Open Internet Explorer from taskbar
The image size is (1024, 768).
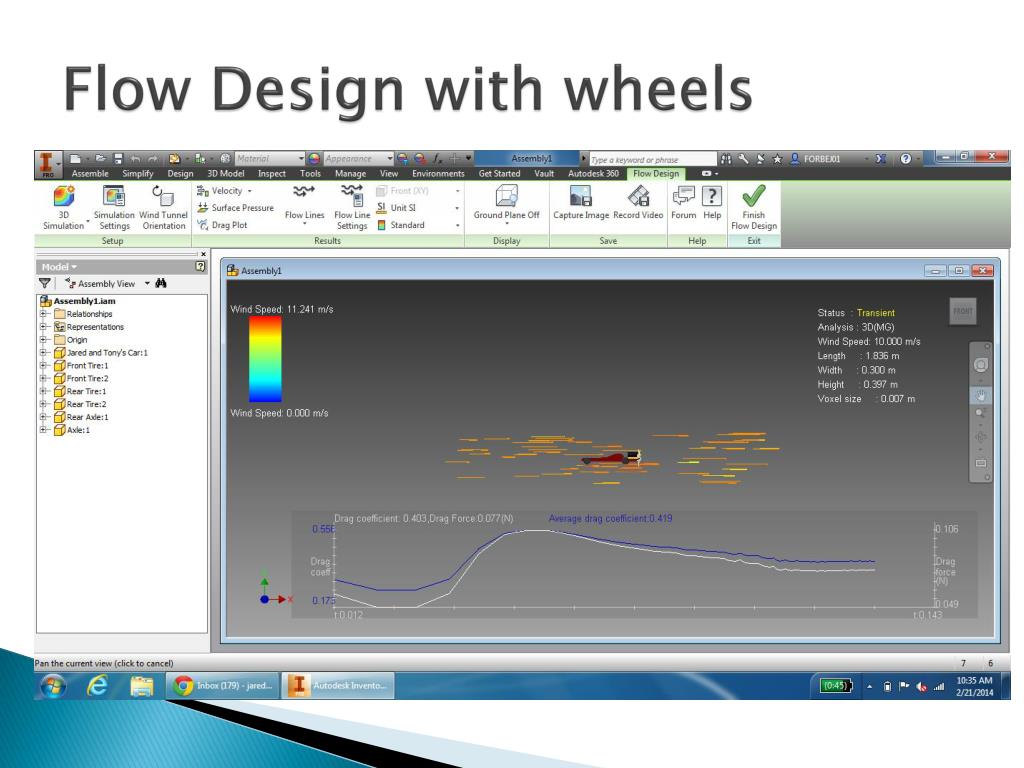[x=97, y=686]
